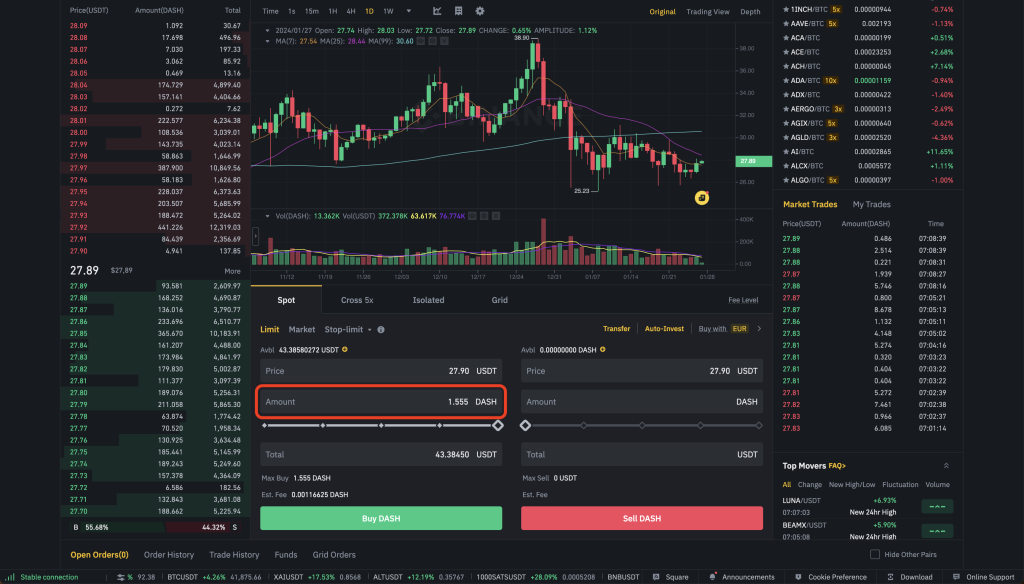Image resolution: width=1024 pixels, height=584 pixels.
Task: Toggle favorite star for AI/BTC
Action: tap(786, 152)
